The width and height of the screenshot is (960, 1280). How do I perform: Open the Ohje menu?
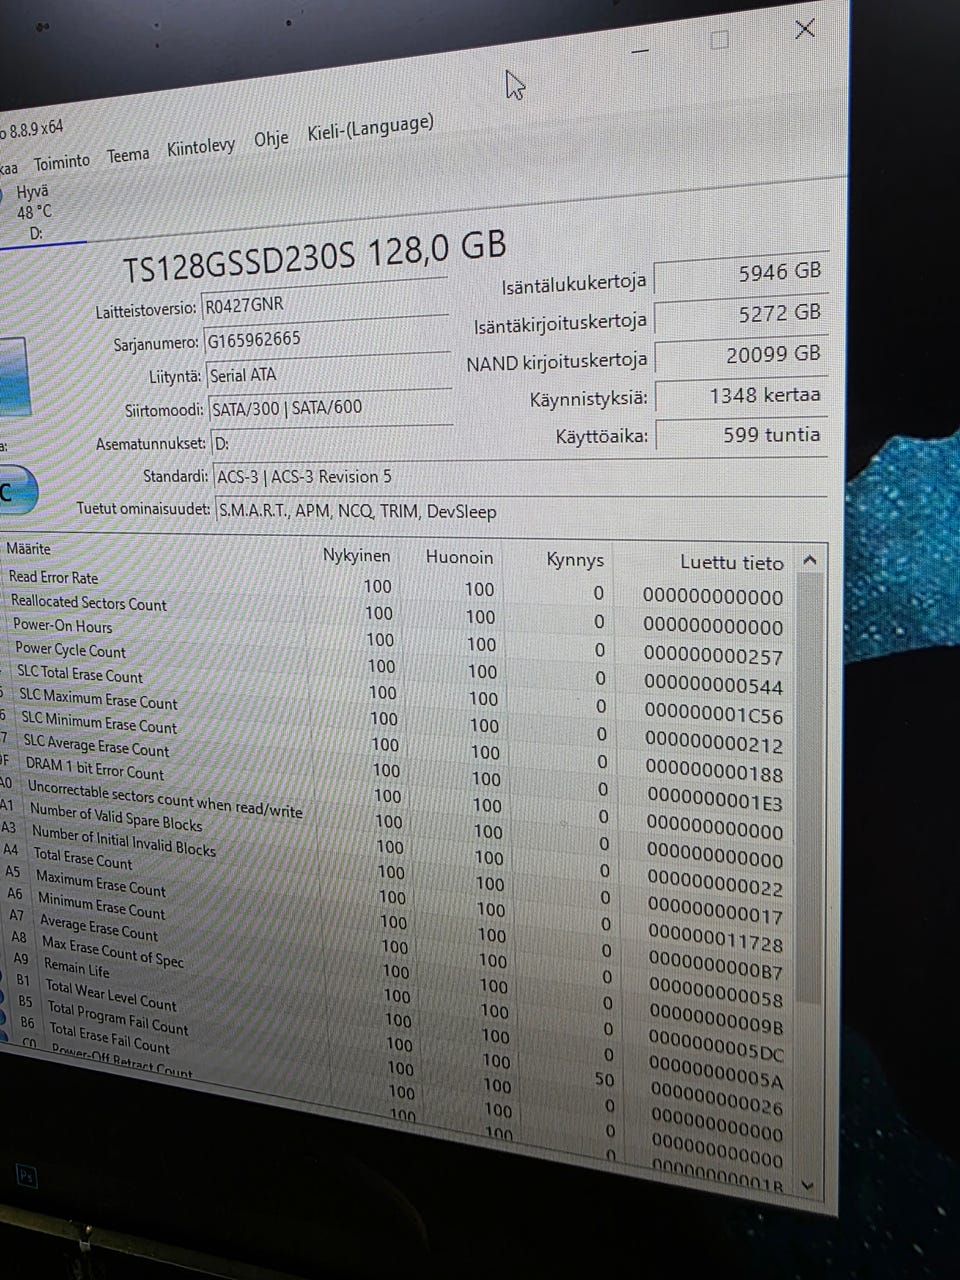(271, 140)
